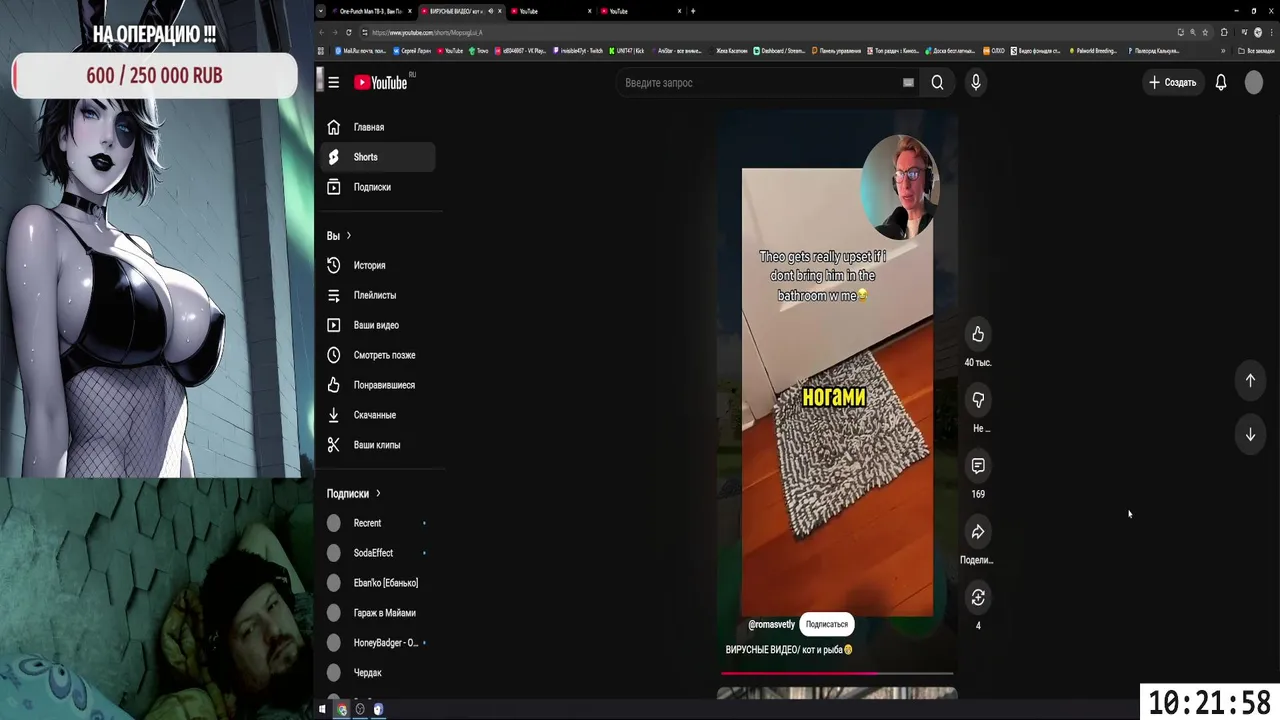
Task: Open the Гараж в Майами channel
Action: point(378,613)
